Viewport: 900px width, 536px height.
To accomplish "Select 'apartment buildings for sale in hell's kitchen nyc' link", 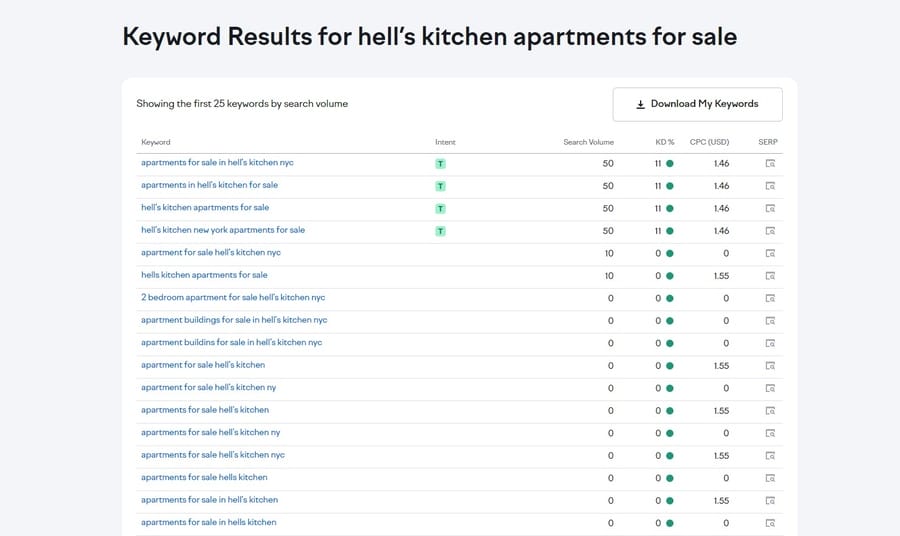I will pyautogui.click(x=234, y=320).
